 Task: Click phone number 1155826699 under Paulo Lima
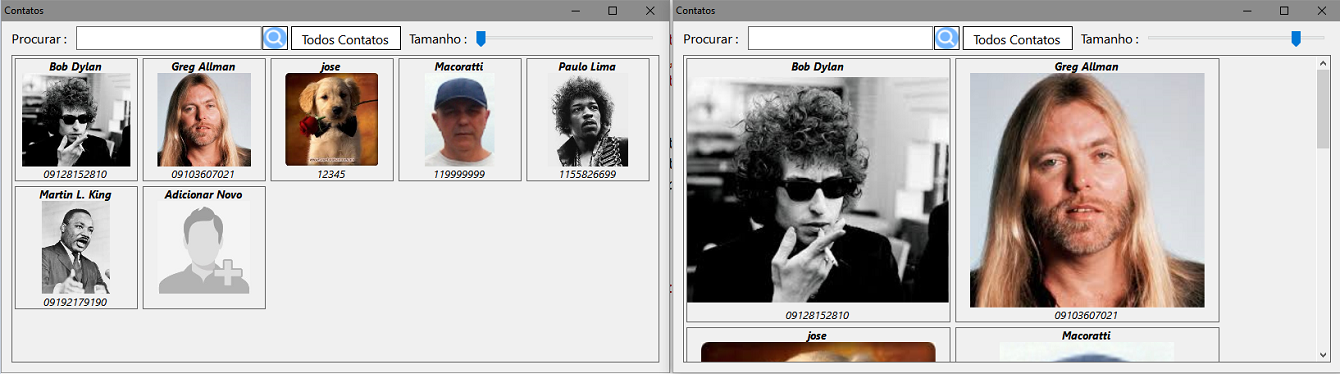pyautogui.click(x=588, y=174)
